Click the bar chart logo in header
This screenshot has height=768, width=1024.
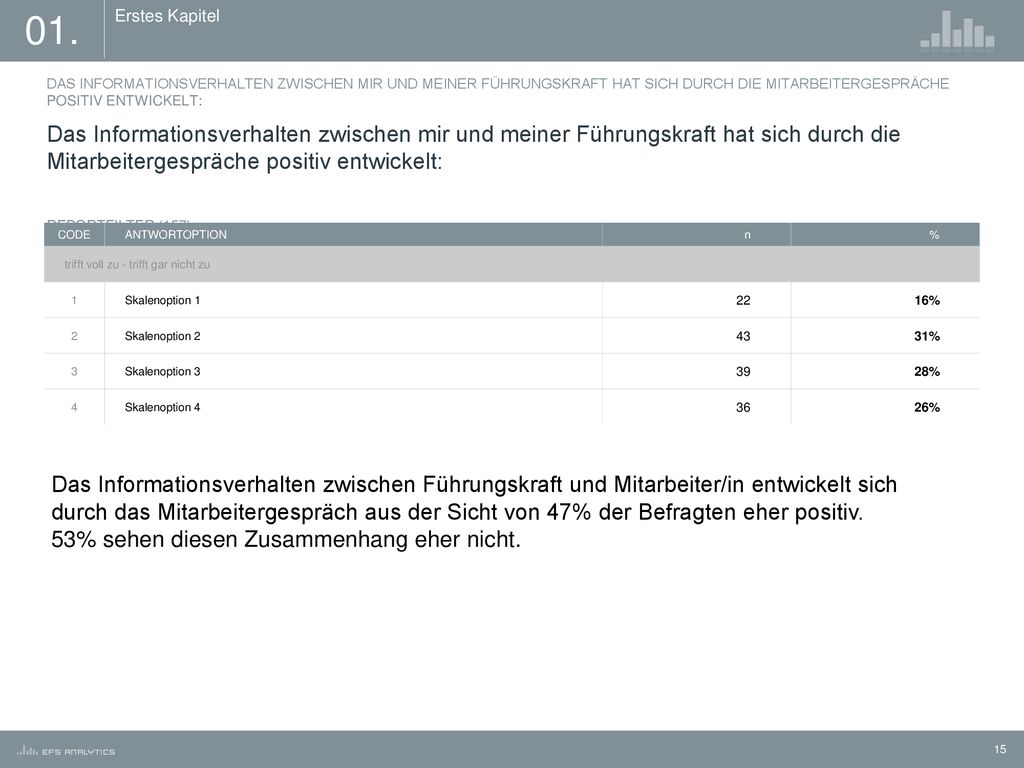coord(957,29)
